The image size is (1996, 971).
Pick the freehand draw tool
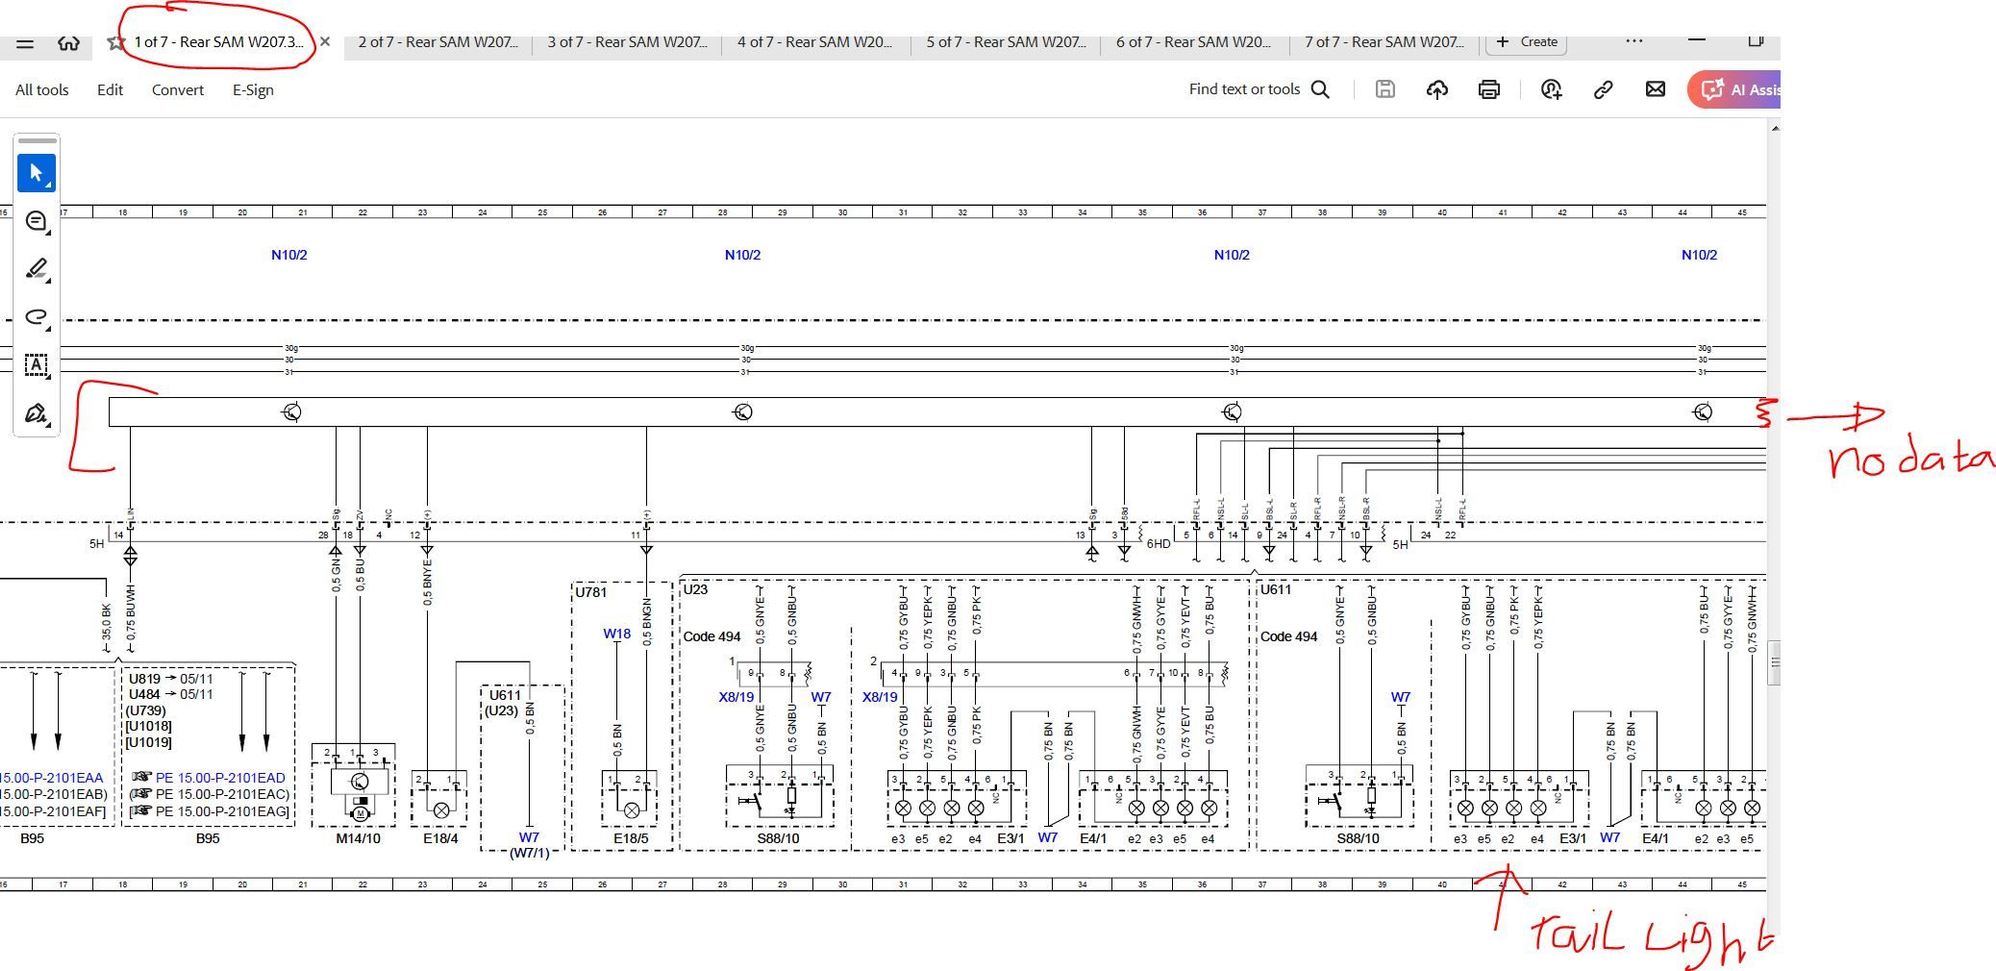tap(36, 317)
